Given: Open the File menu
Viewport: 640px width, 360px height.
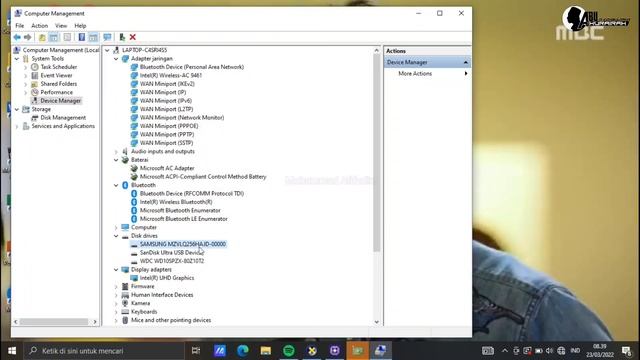Looking at the screenshot, I should (x=19, y=26).
